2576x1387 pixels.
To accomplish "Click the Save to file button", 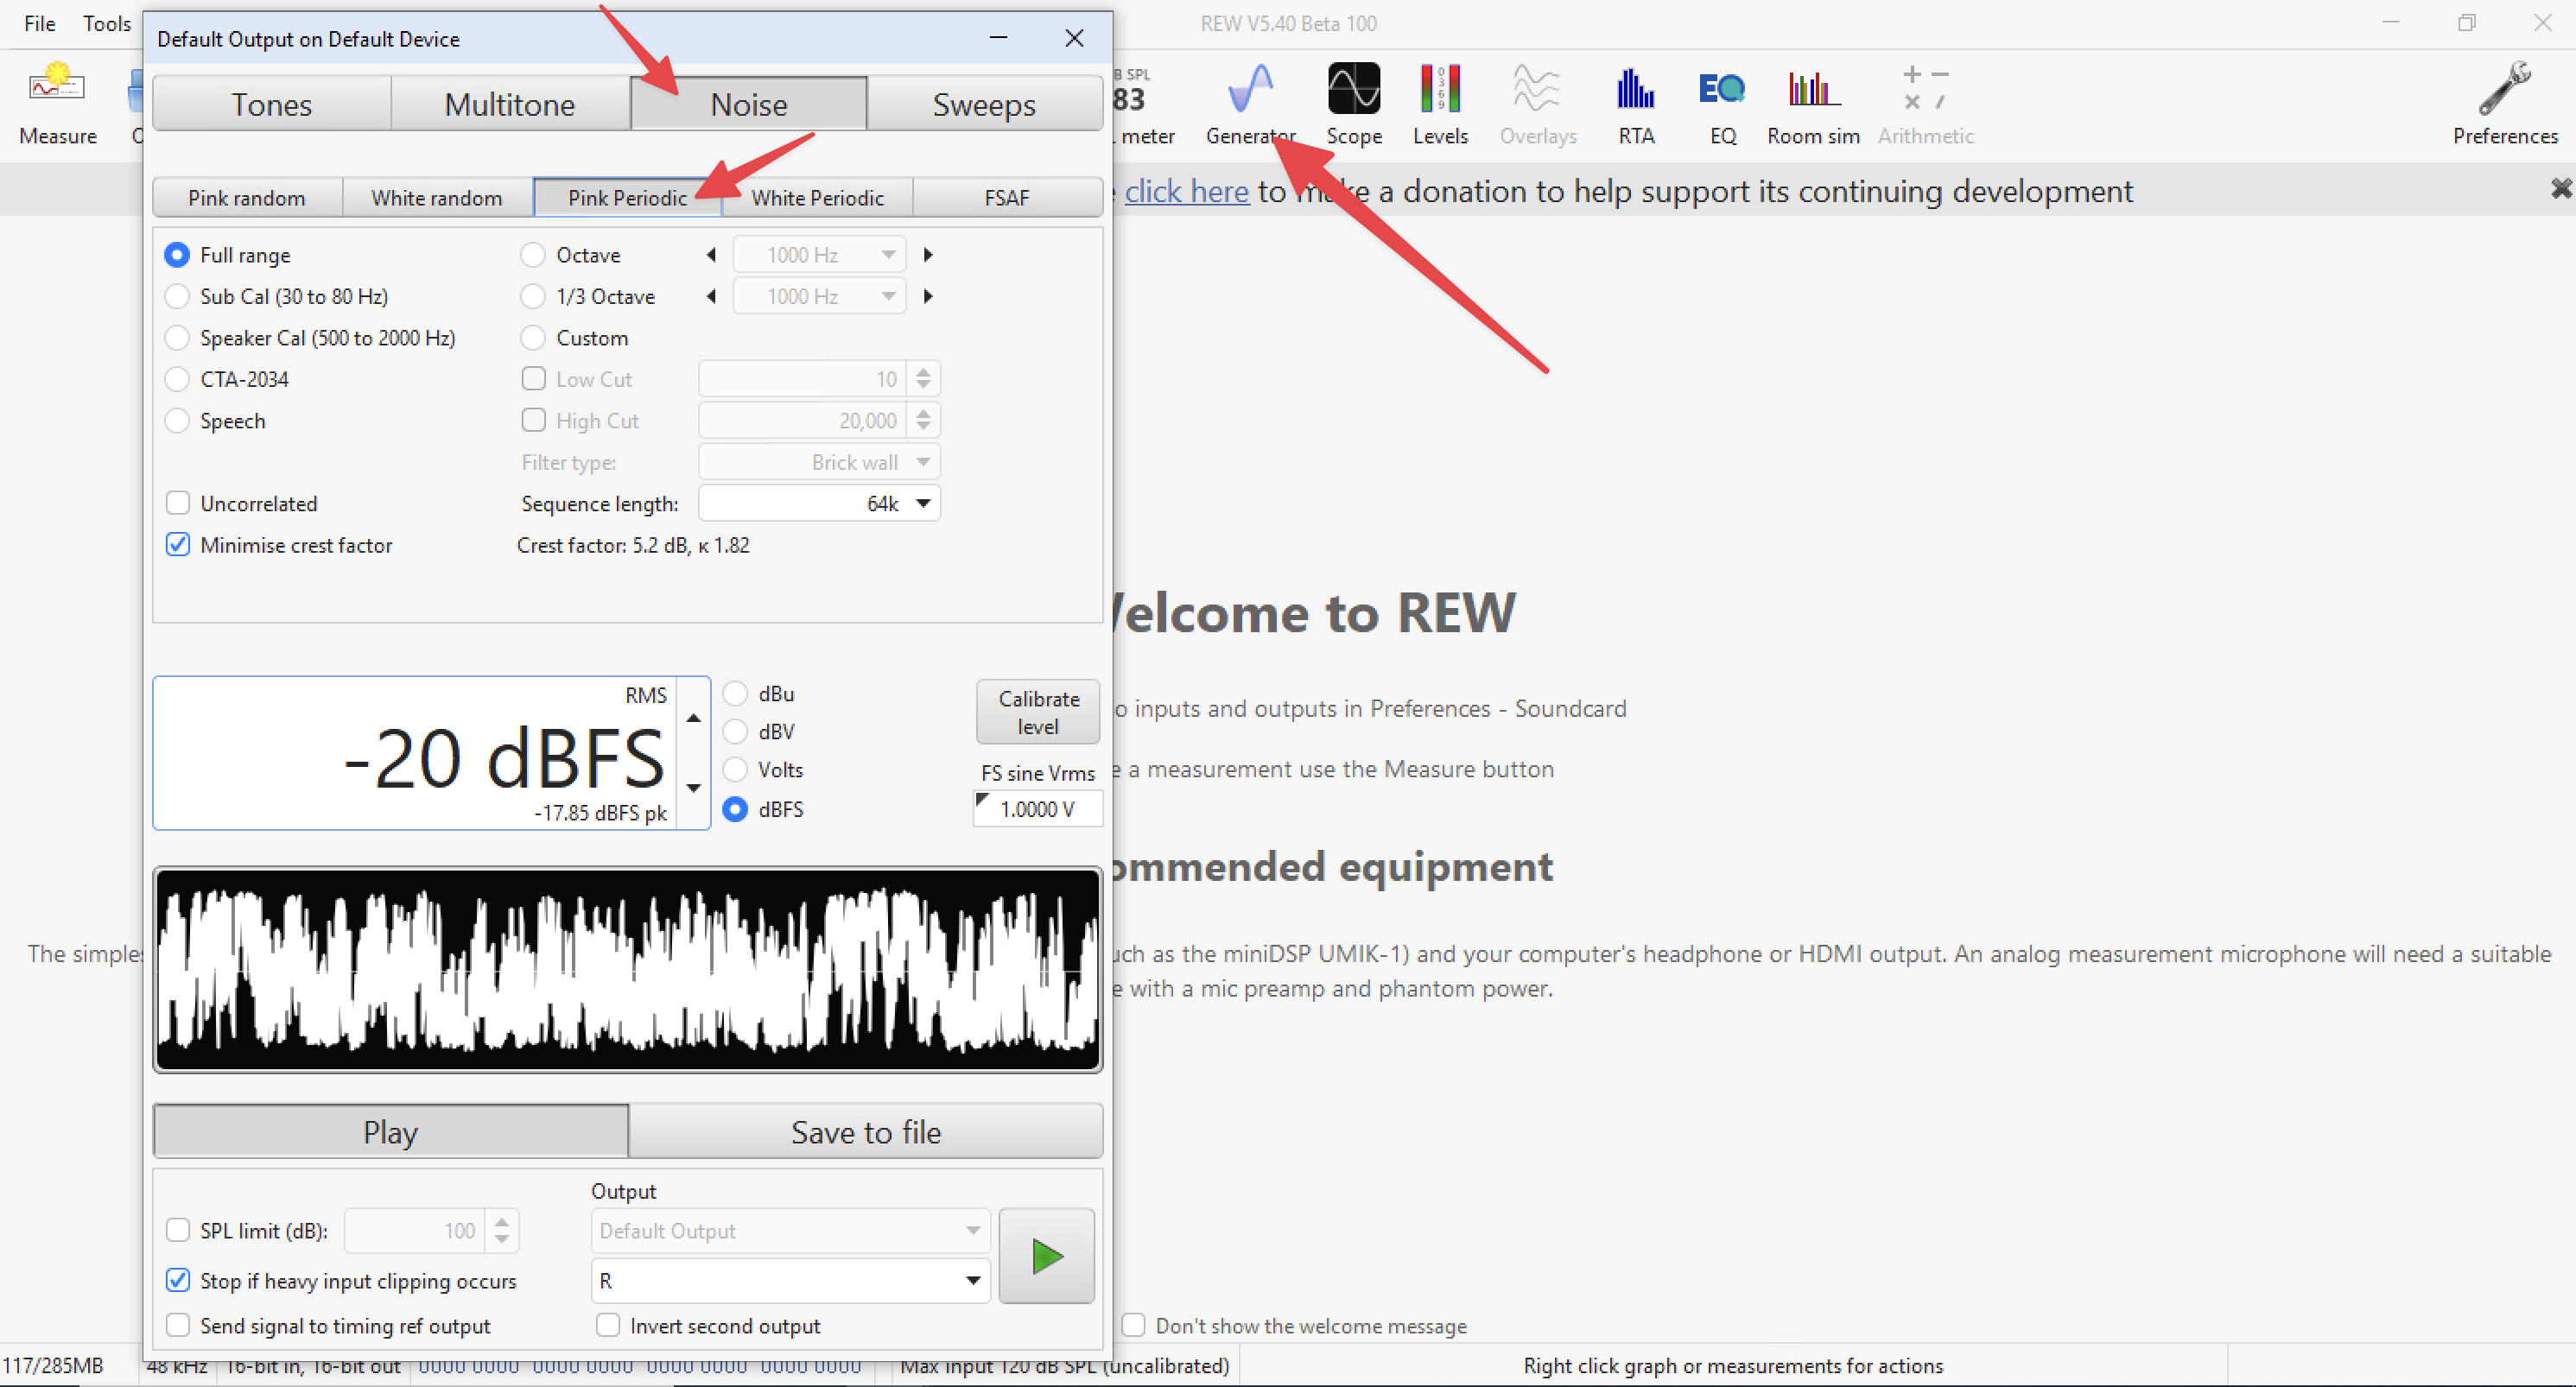I will click(x=865, y=1132).
